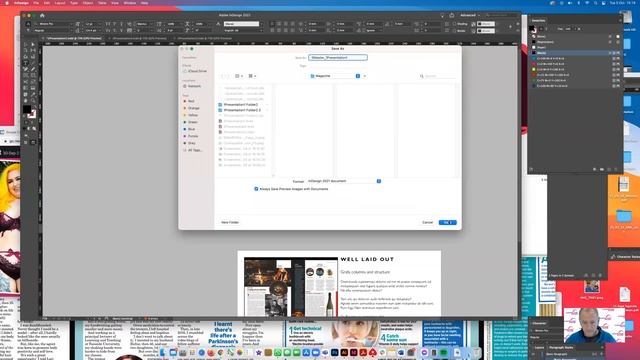
Task: Select the Paper swatch in Swatches panel
Action: point(575,47)
